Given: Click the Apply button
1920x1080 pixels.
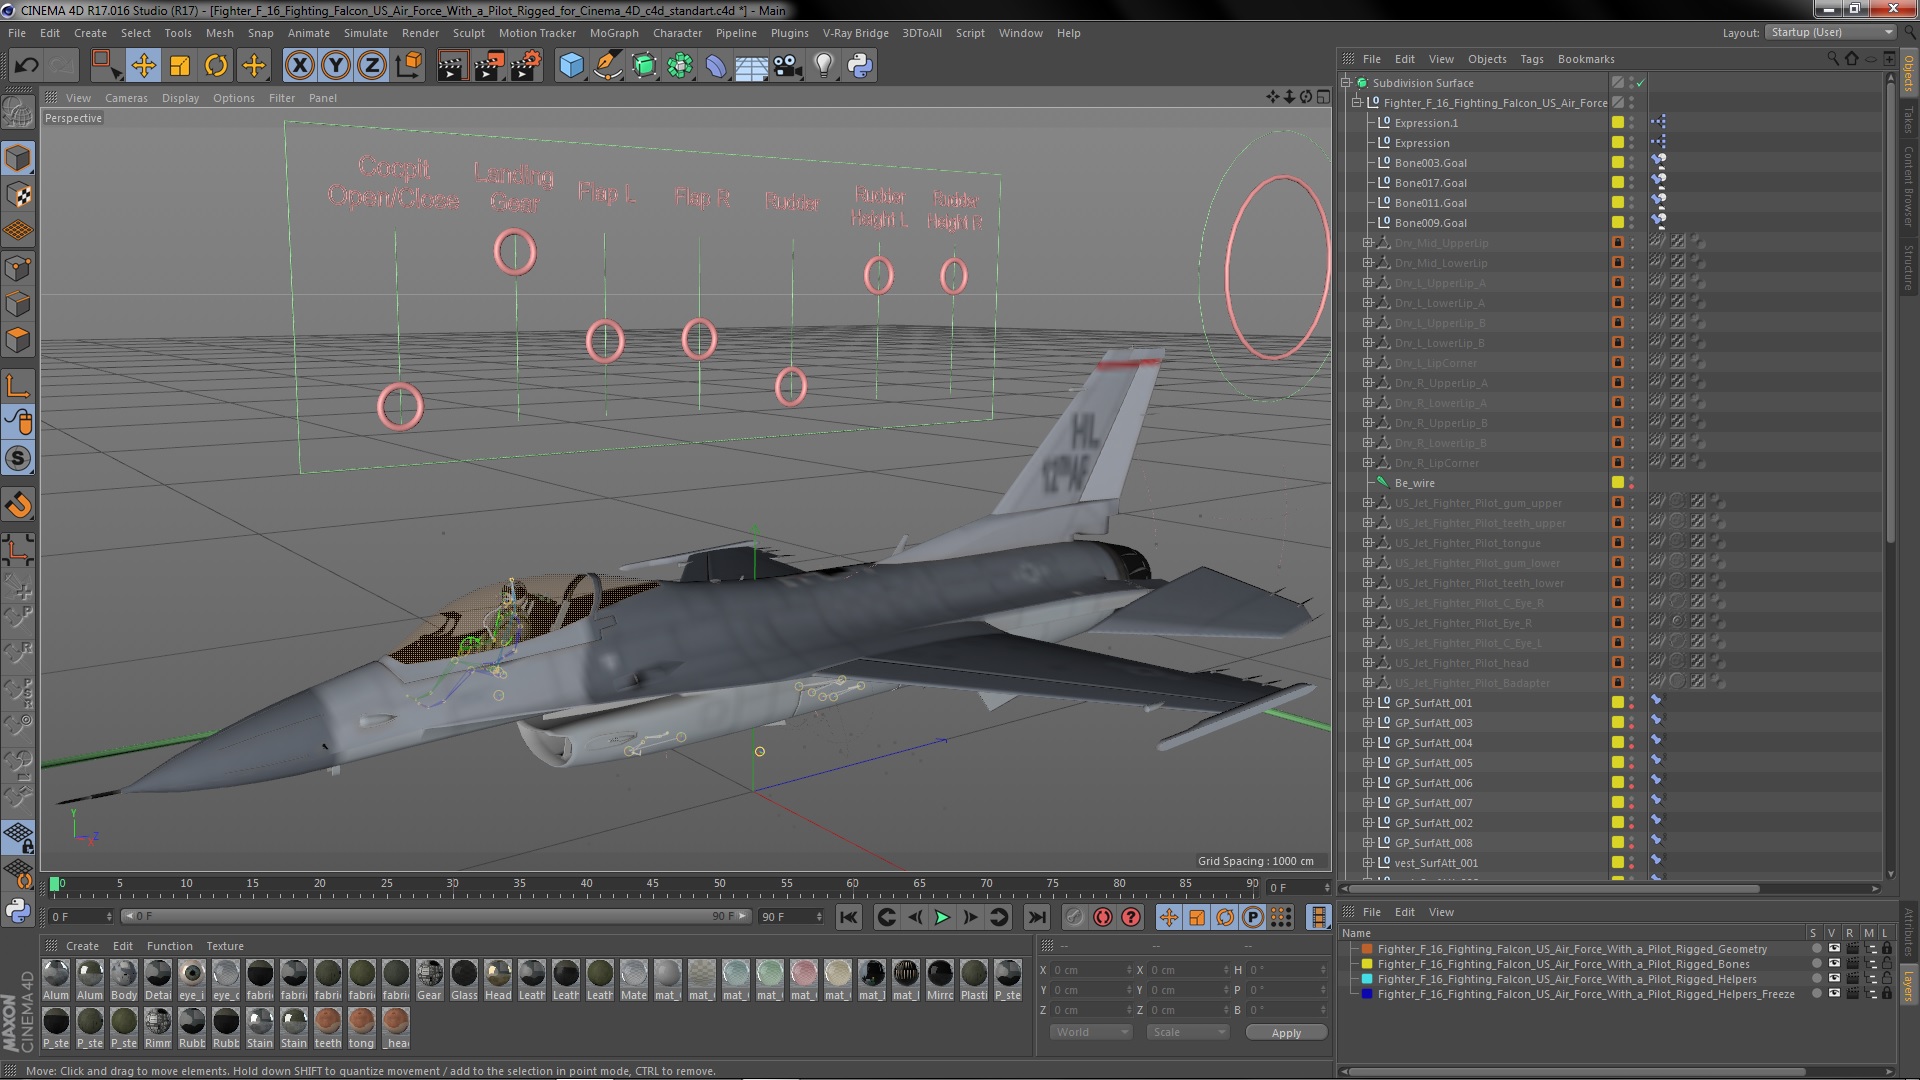Looking at the screenshot, I should click(1286, 1032).
